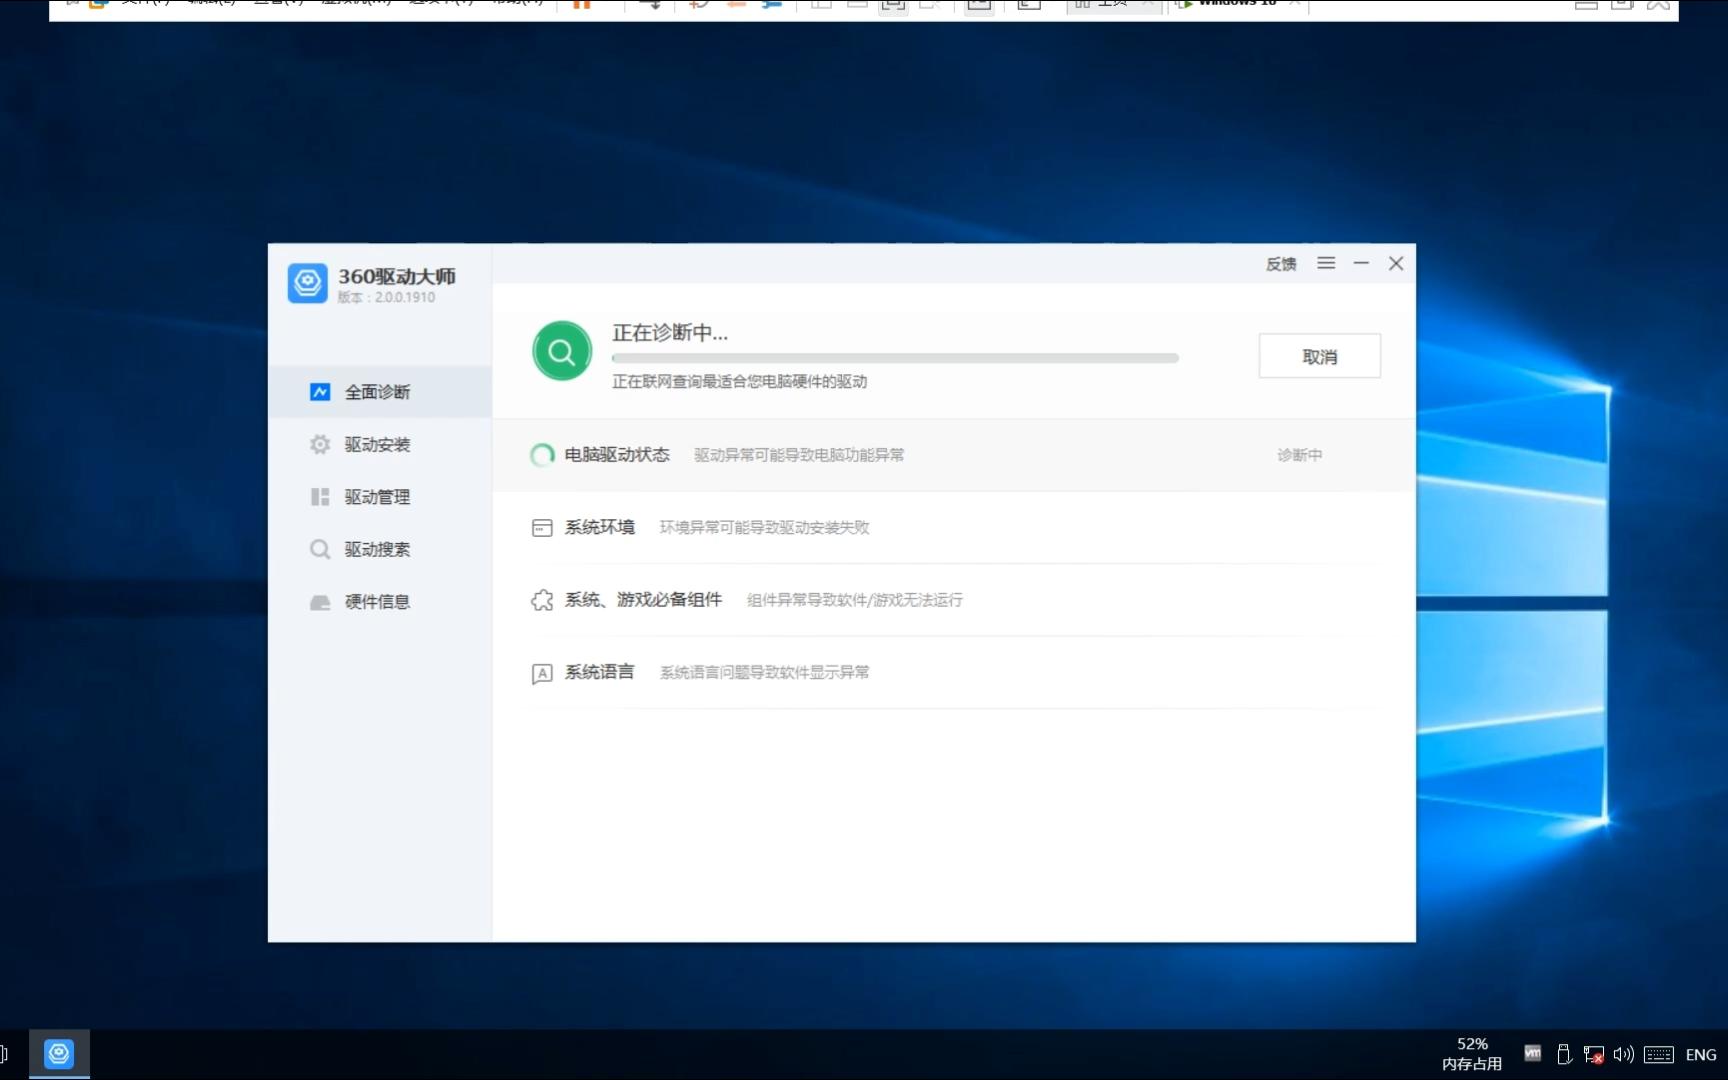
Task: Click the letter A icon beside 系统语言
Action: (x=542, y=673)
